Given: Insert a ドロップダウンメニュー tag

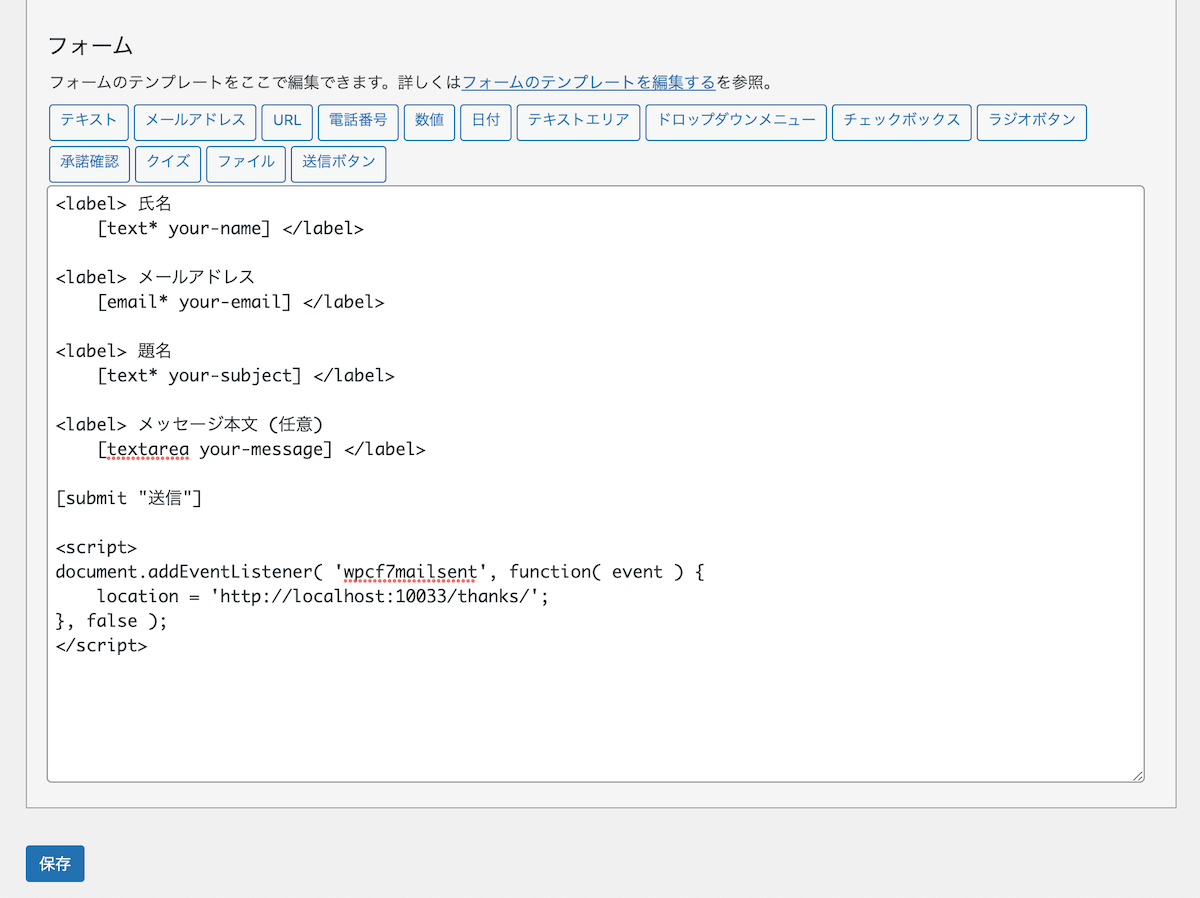Looking at the screenshot, I should (x=735, y=122).
